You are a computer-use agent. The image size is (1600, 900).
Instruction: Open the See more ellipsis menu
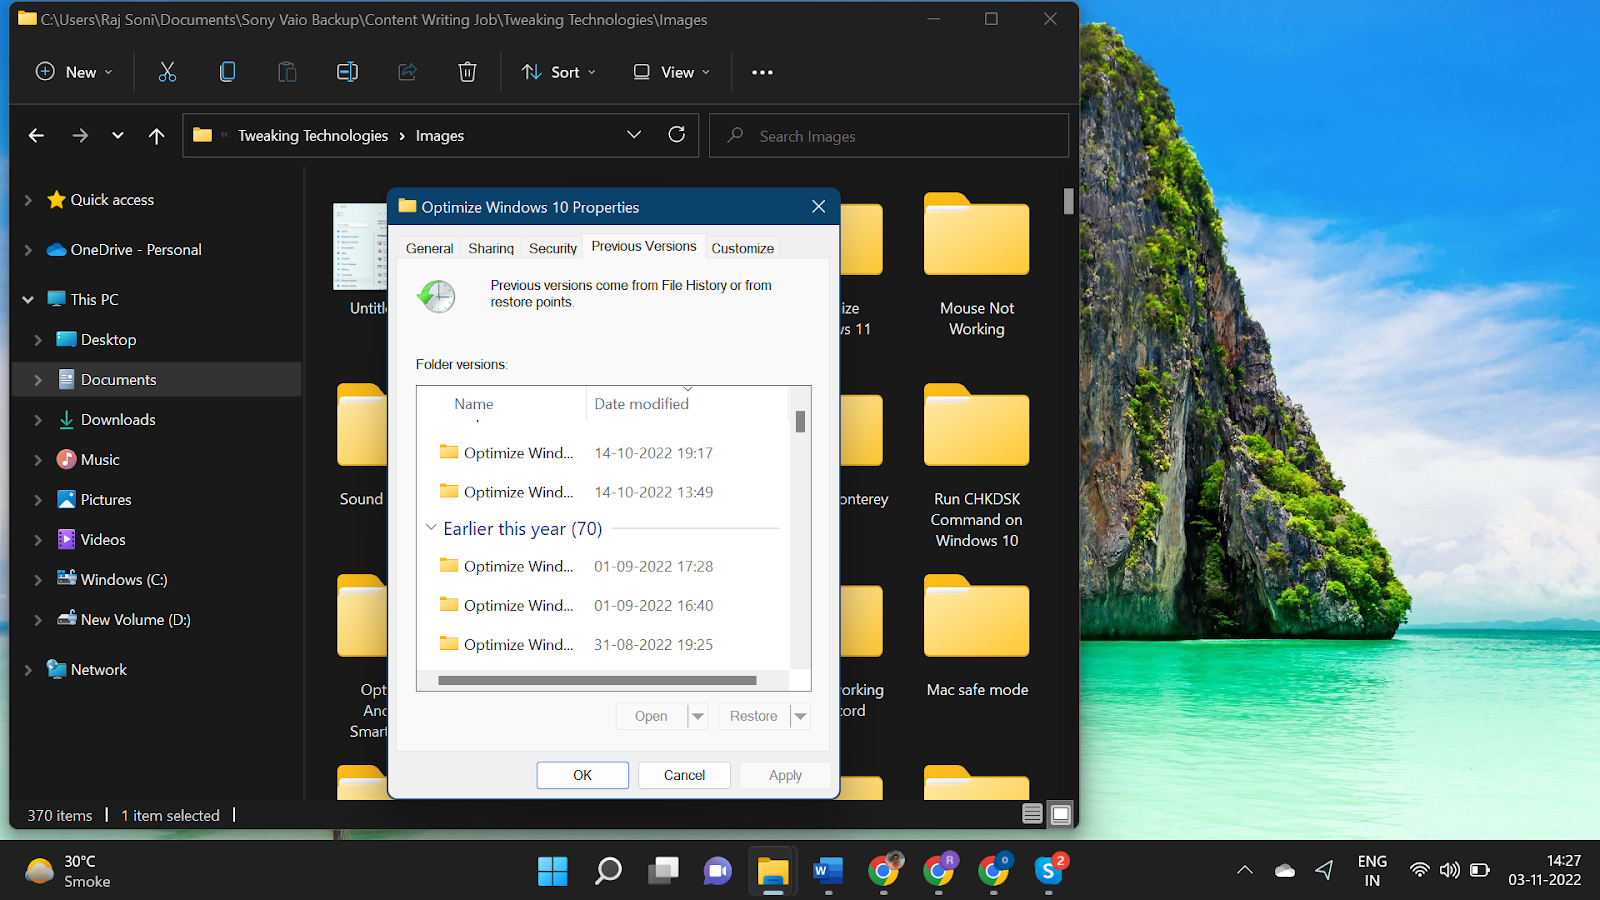click(762, 72)
